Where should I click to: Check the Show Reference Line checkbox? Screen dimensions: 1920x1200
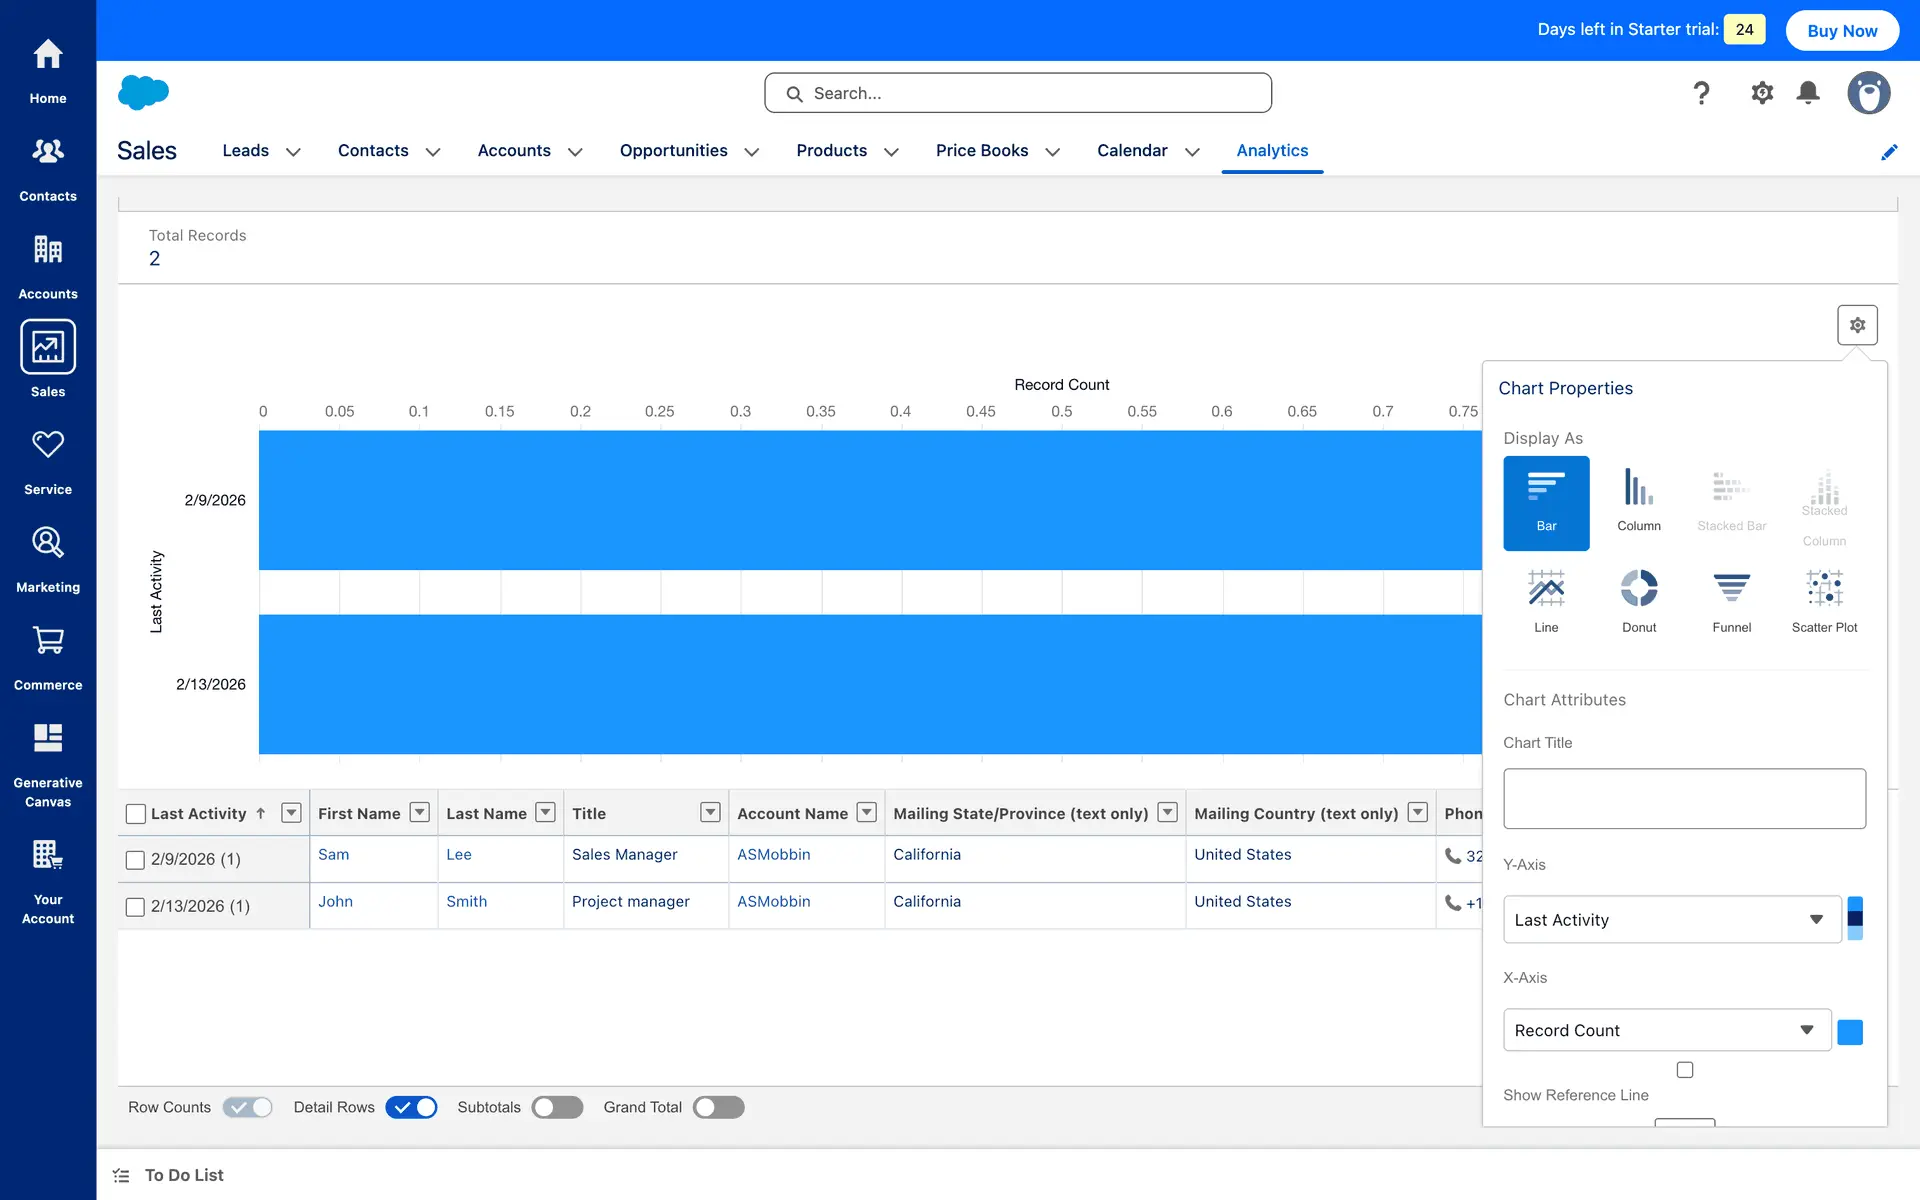[1685, 1070]
